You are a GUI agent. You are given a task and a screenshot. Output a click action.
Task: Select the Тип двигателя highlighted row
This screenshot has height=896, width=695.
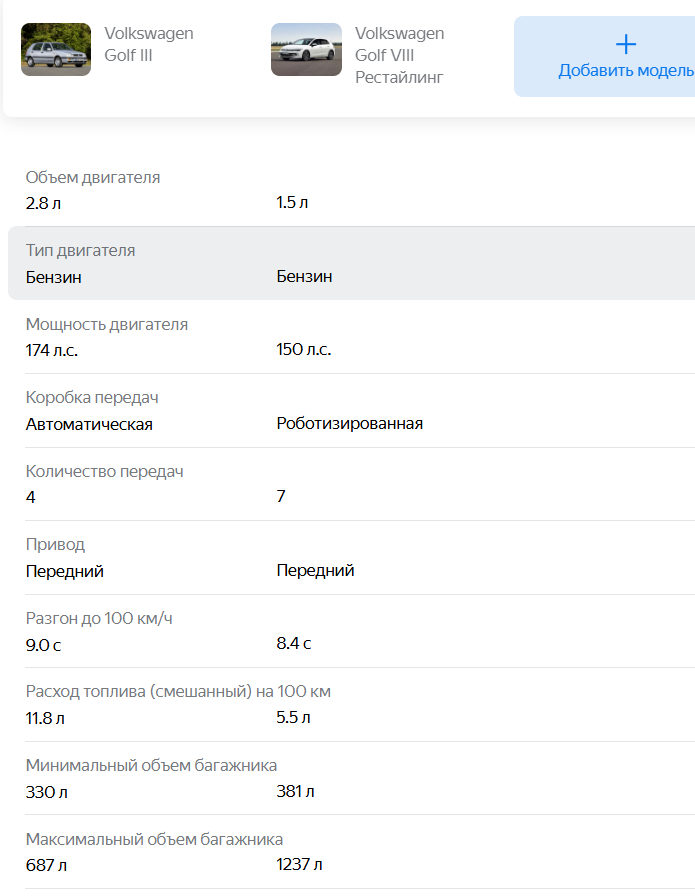click(x=350, y=263)
